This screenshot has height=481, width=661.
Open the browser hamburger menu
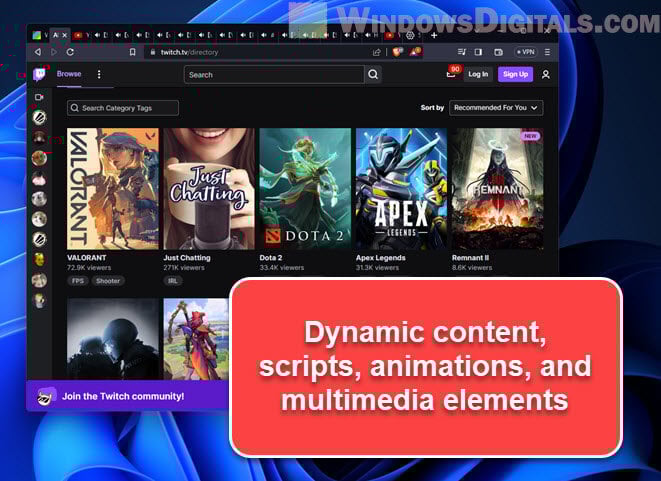coord(547,52)
